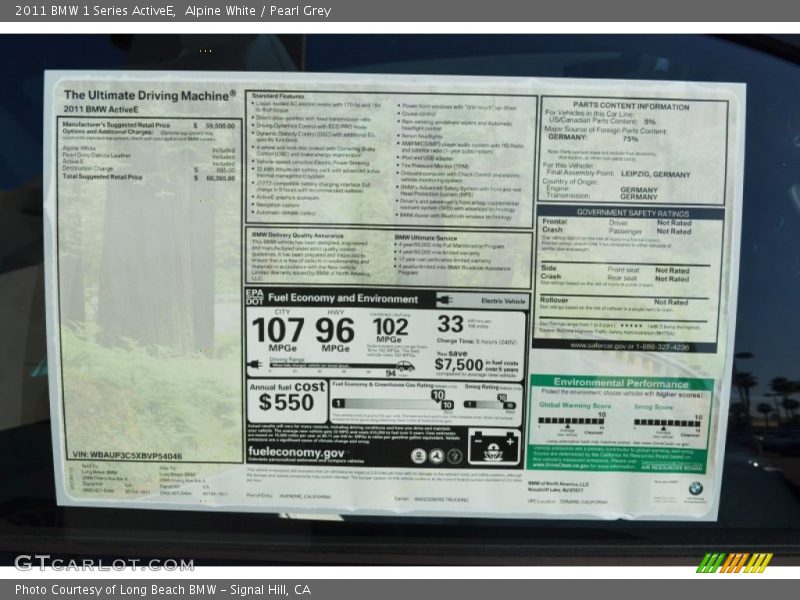The width and height of the screenshot is (800, 600).
Task: Click 'Total Suggested Retail Price' row
Action: [x=148, y=178]
